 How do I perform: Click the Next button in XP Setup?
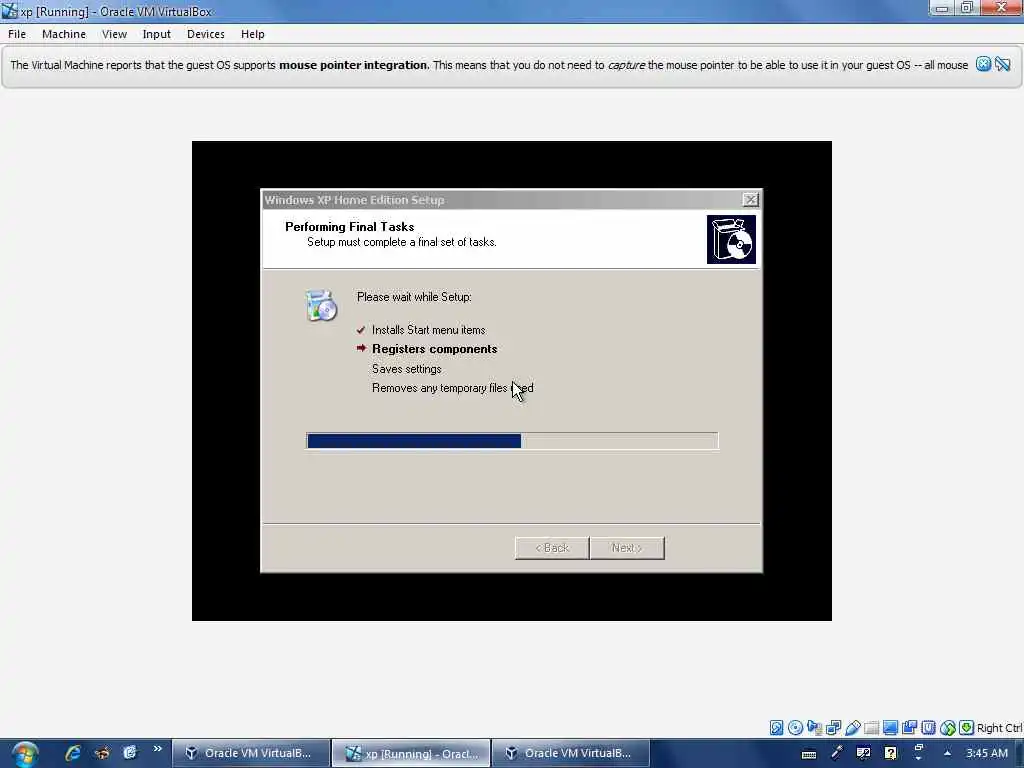point(627,548)
